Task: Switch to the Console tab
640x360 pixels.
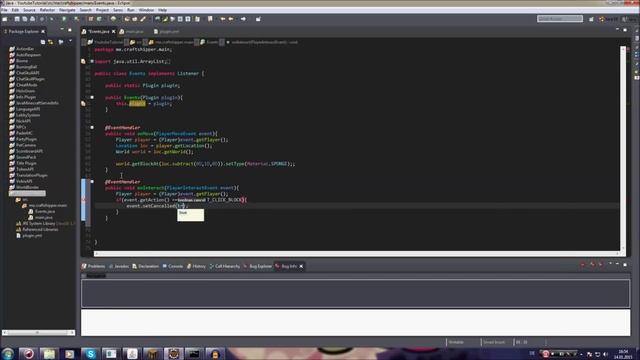Action: [173, 266]
